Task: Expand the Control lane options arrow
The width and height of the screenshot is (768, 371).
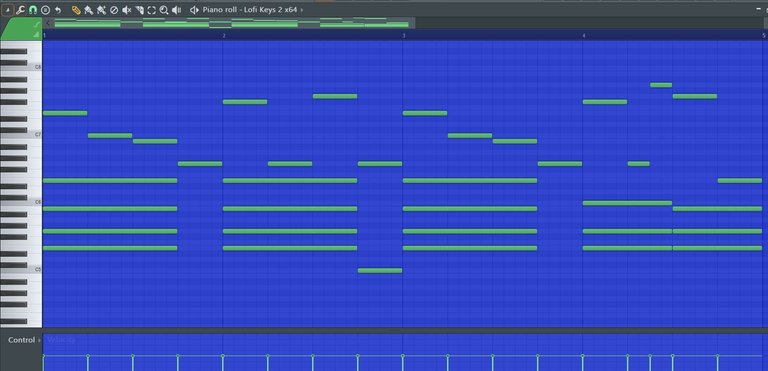Action: point(39,340)
